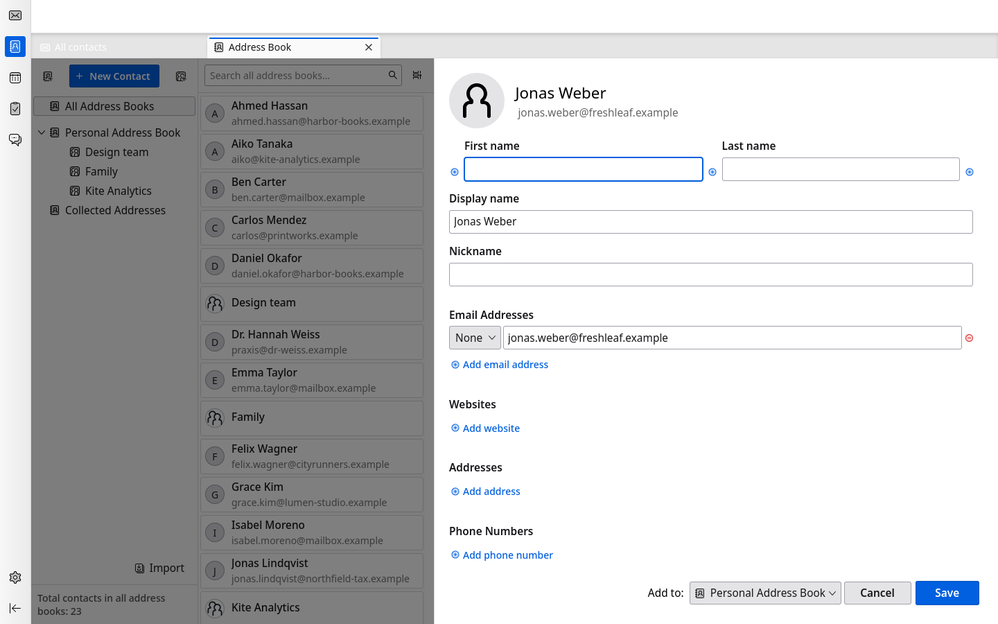Open the Chat space icon
The height and width of the screenshot is (624, 998).
[15, 139]
